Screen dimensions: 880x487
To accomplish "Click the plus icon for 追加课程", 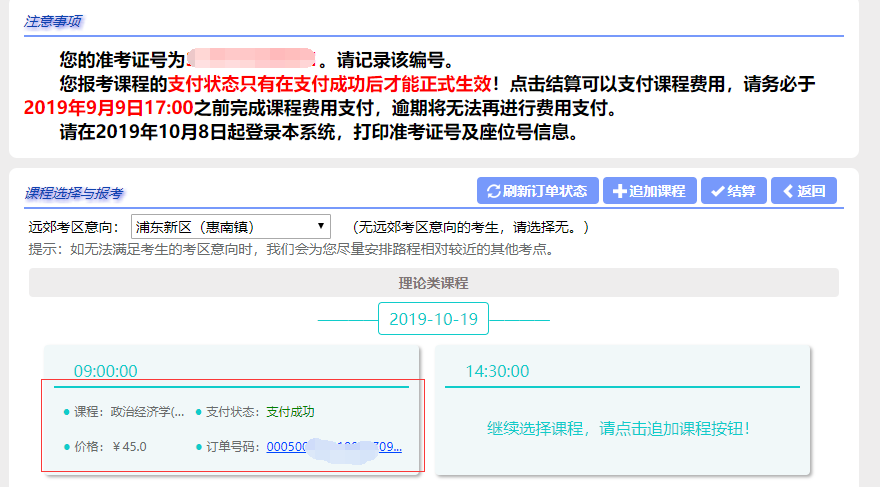I will click(x=619, y=191).
